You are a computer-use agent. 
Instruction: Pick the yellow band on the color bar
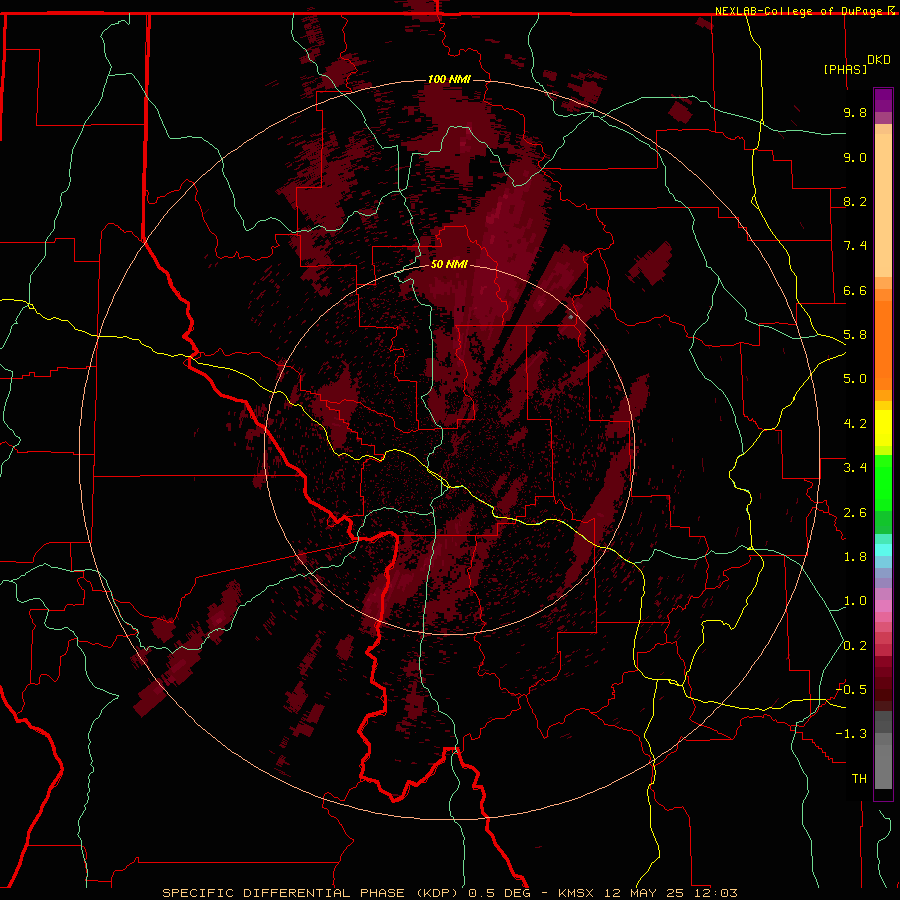click(x=883, y=428)
